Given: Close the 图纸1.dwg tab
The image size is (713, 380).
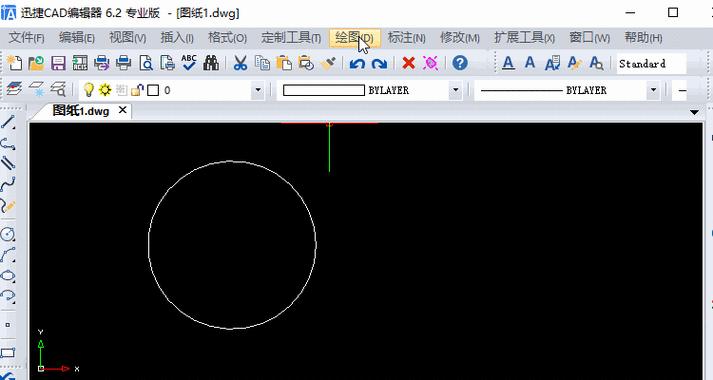Looking at the screenshot, I should click(x=122, y=110).
